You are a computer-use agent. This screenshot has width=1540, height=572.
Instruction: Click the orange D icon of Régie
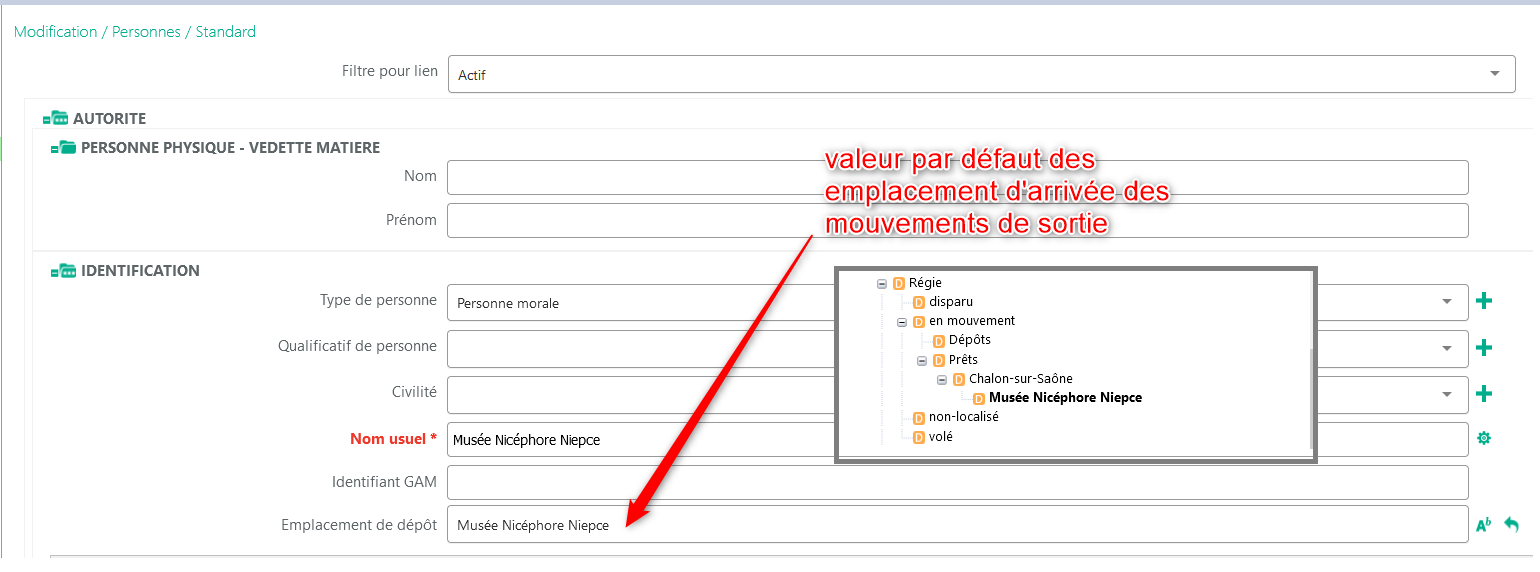(899, 283)
